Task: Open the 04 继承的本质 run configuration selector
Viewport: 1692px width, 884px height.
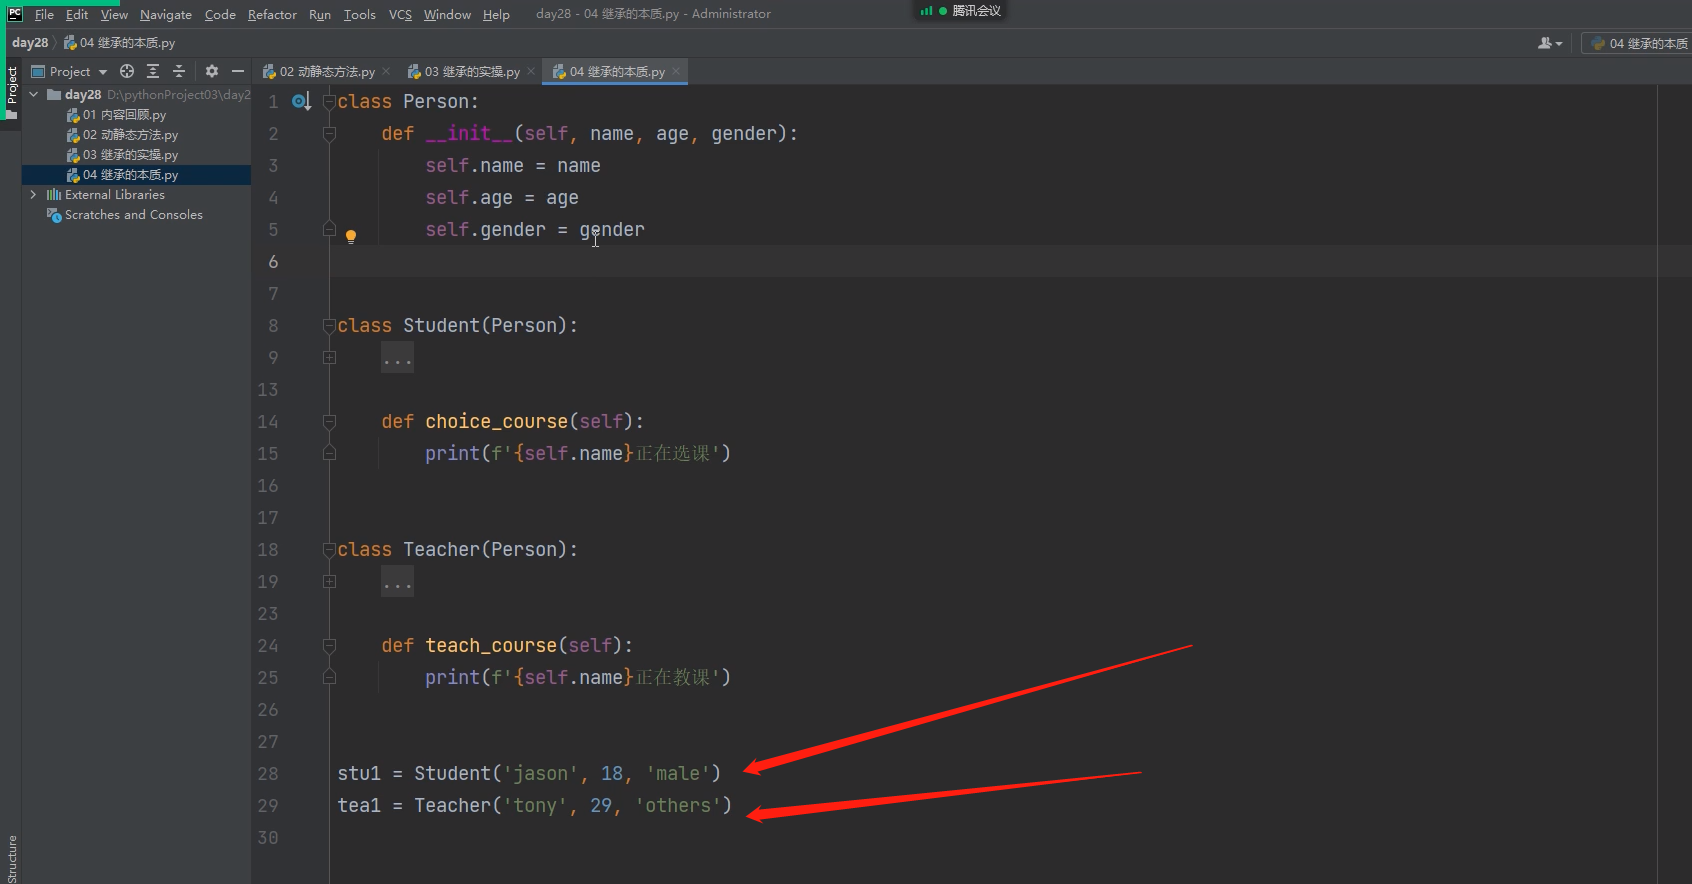Action: [1638, 43]
